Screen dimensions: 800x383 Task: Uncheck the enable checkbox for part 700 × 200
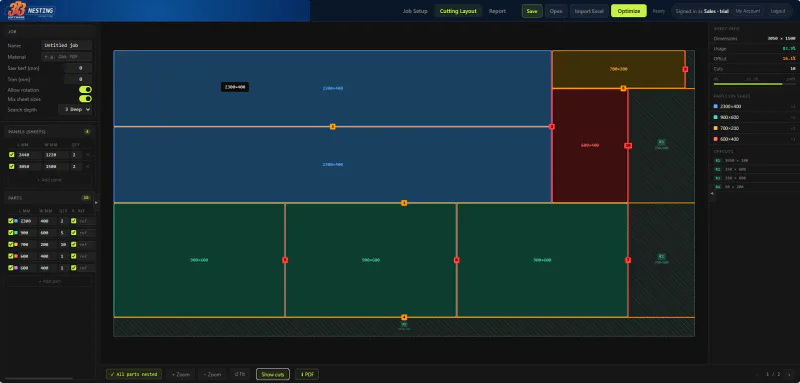11,244
